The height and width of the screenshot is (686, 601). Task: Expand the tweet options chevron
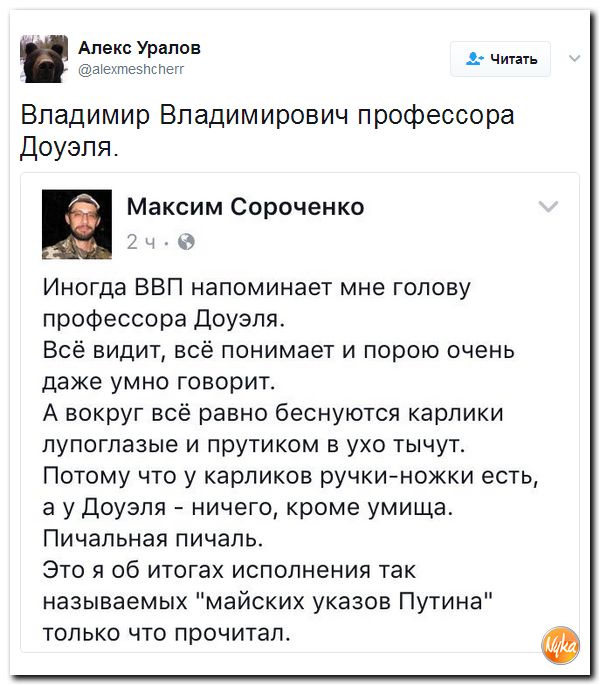[x=574, y=58]
